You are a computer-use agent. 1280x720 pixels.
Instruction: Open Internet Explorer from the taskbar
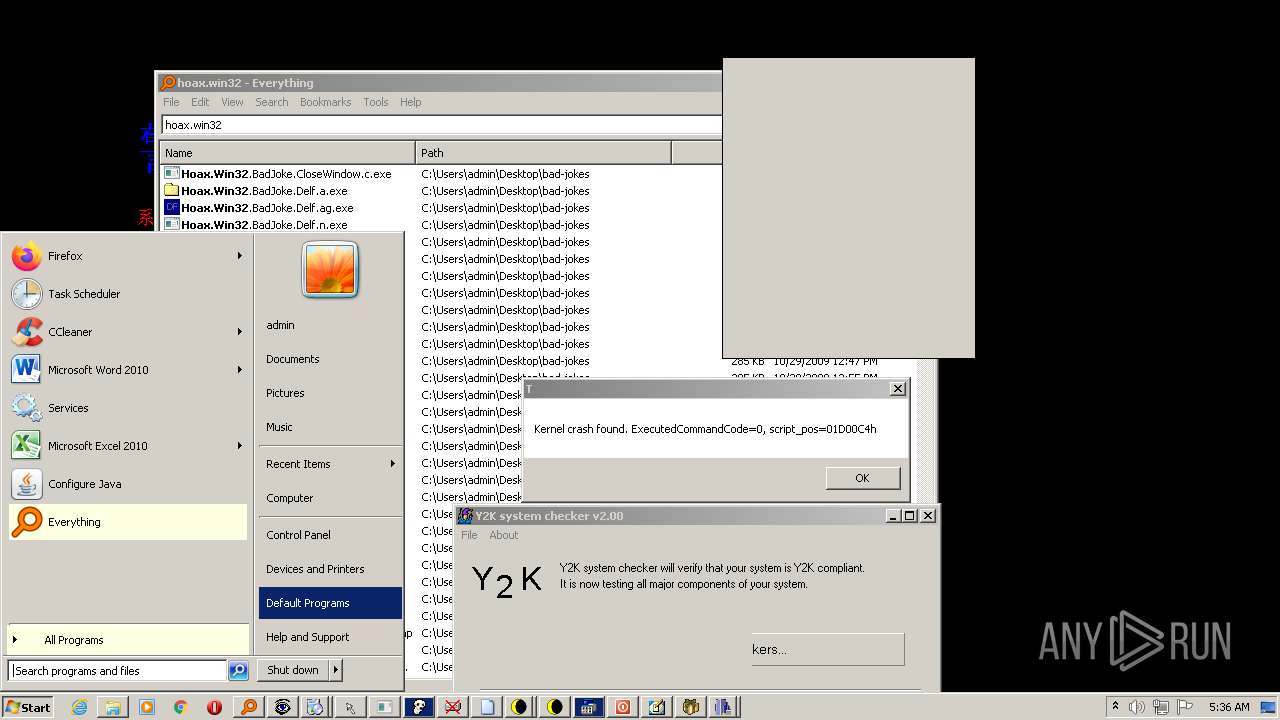click(x=79, y=707)
